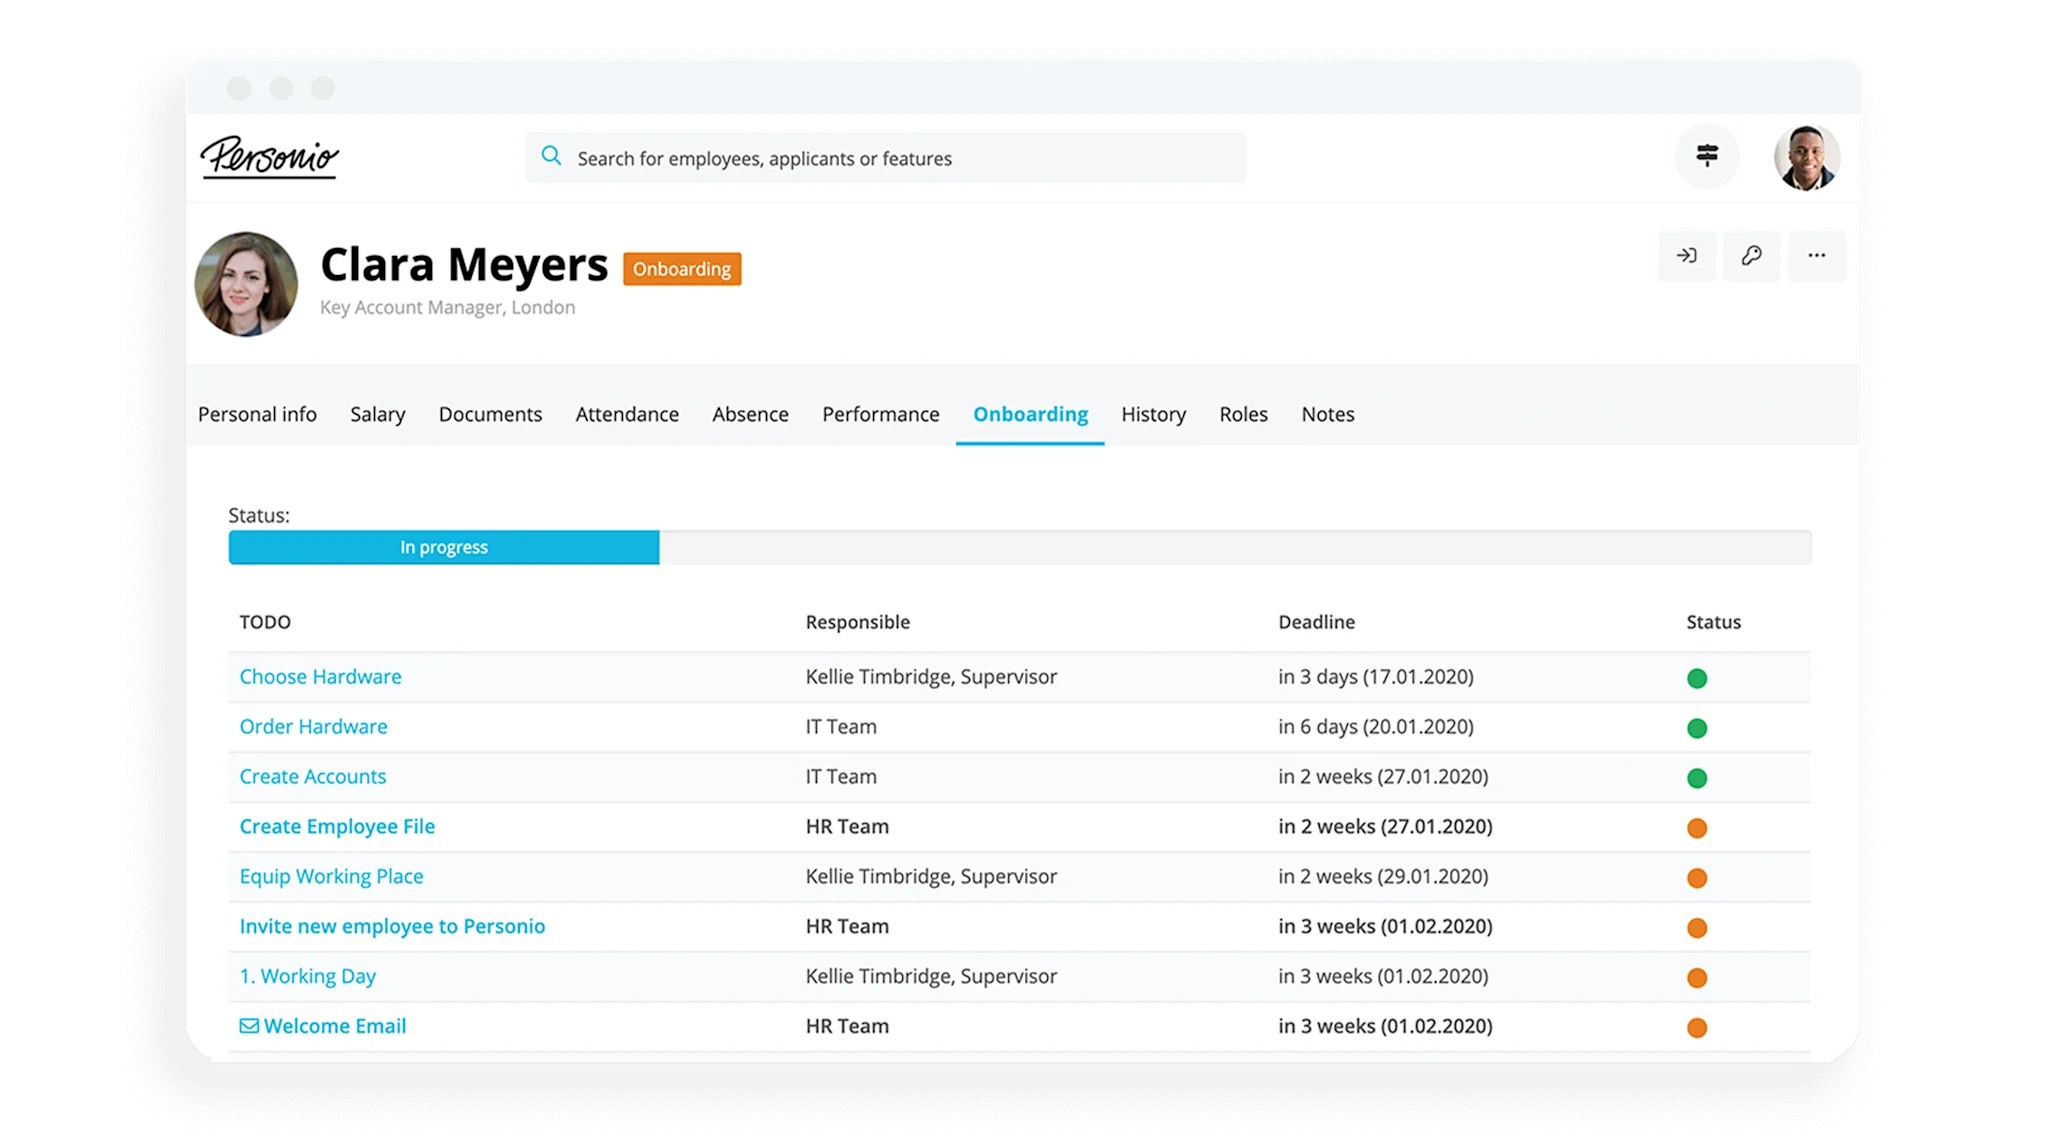Open the user avatar menu in the header

pyautogui.click(x=1806, y=158)
